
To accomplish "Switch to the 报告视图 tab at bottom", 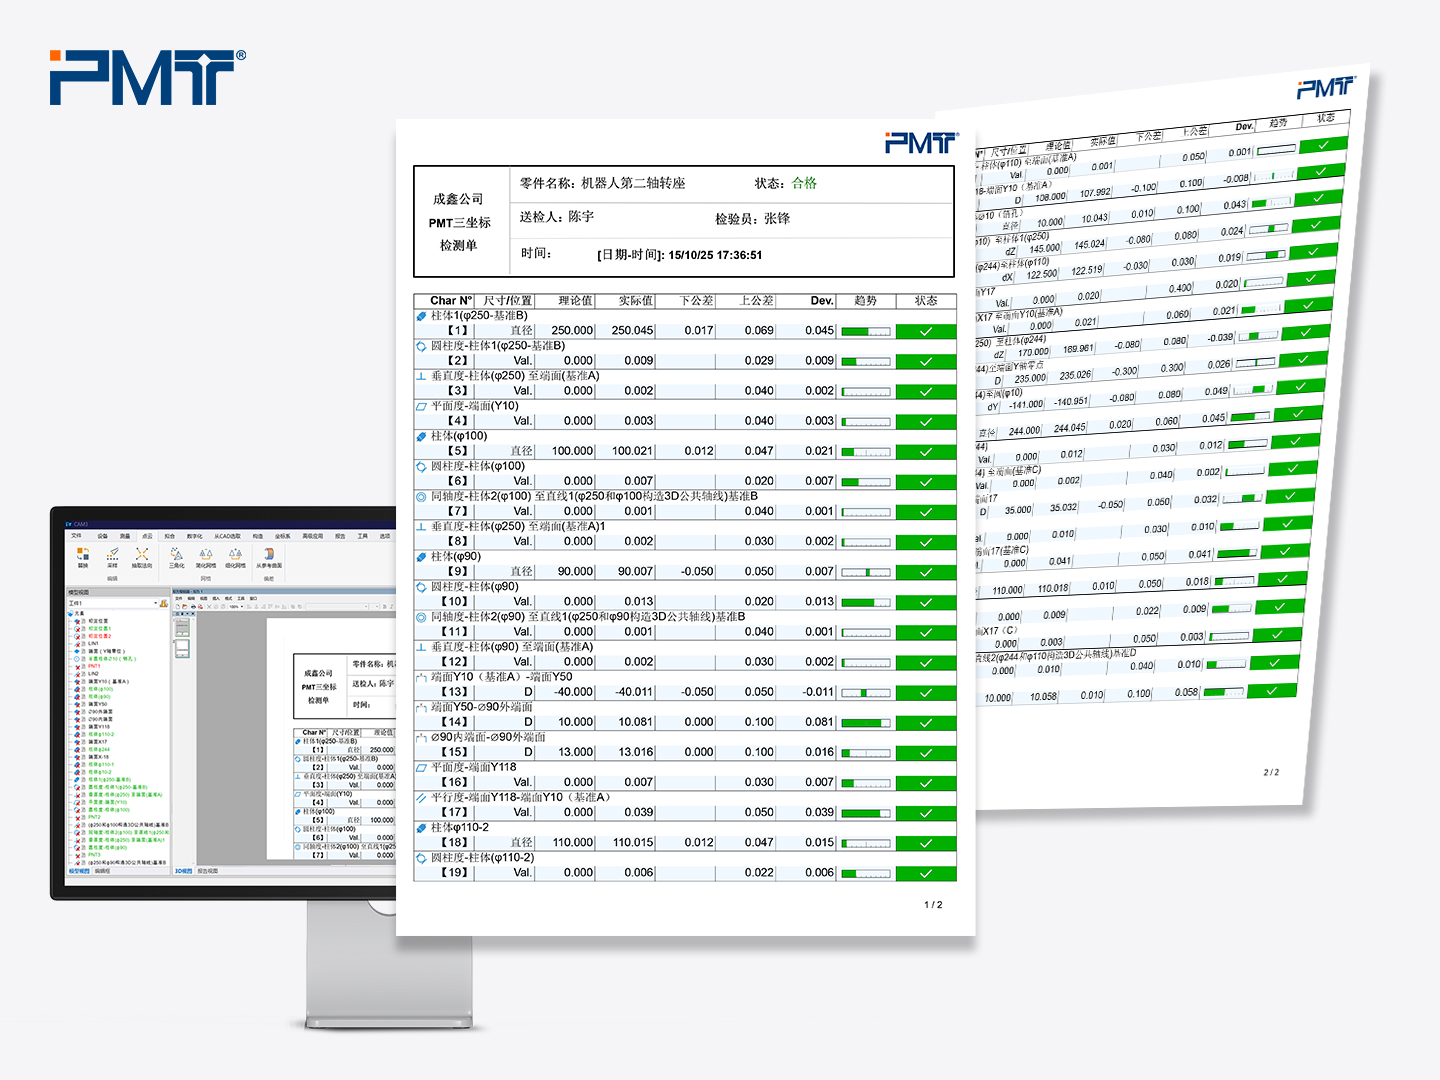I will click(x=208, y=871).
